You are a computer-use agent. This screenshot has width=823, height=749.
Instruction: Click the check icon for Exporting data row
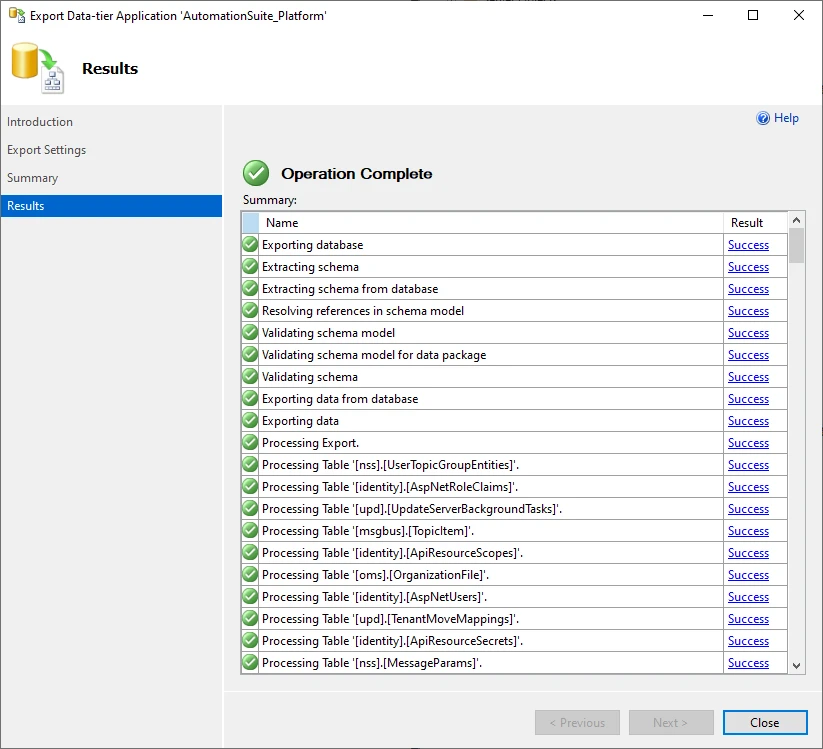tap(250, 420)
